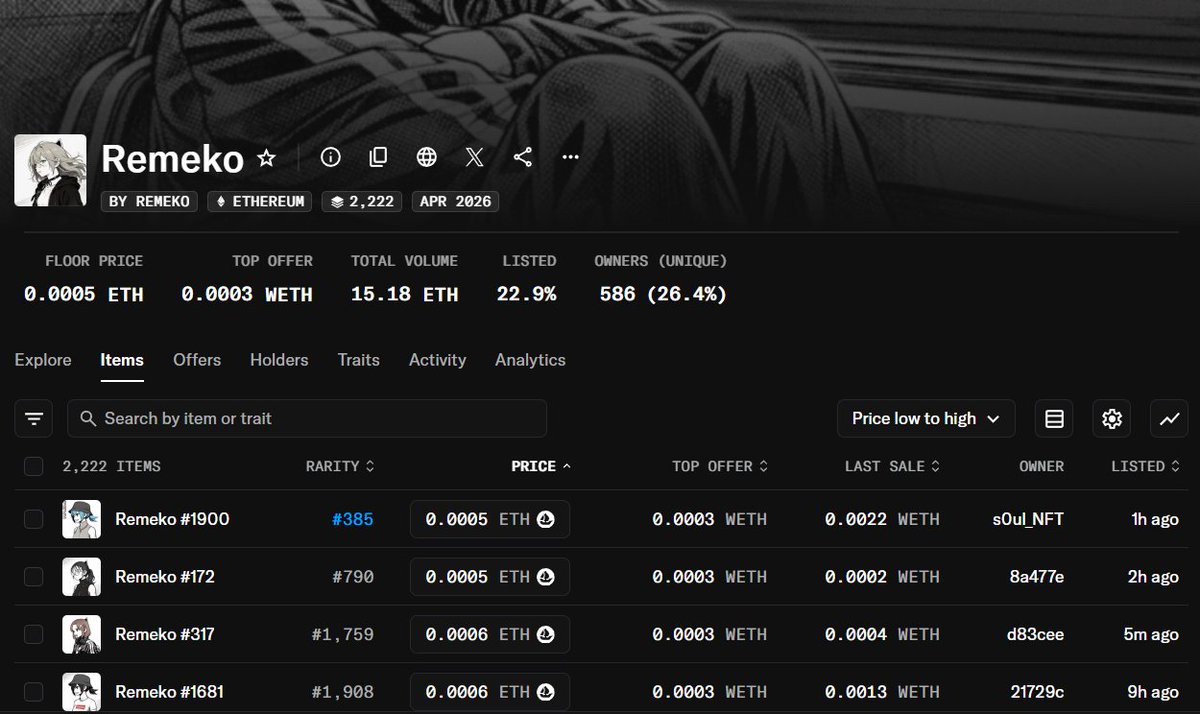This screenshot has height=714, width=1200.
Task: Open Remeko #172 thumbnail
Action: (81, 577)
